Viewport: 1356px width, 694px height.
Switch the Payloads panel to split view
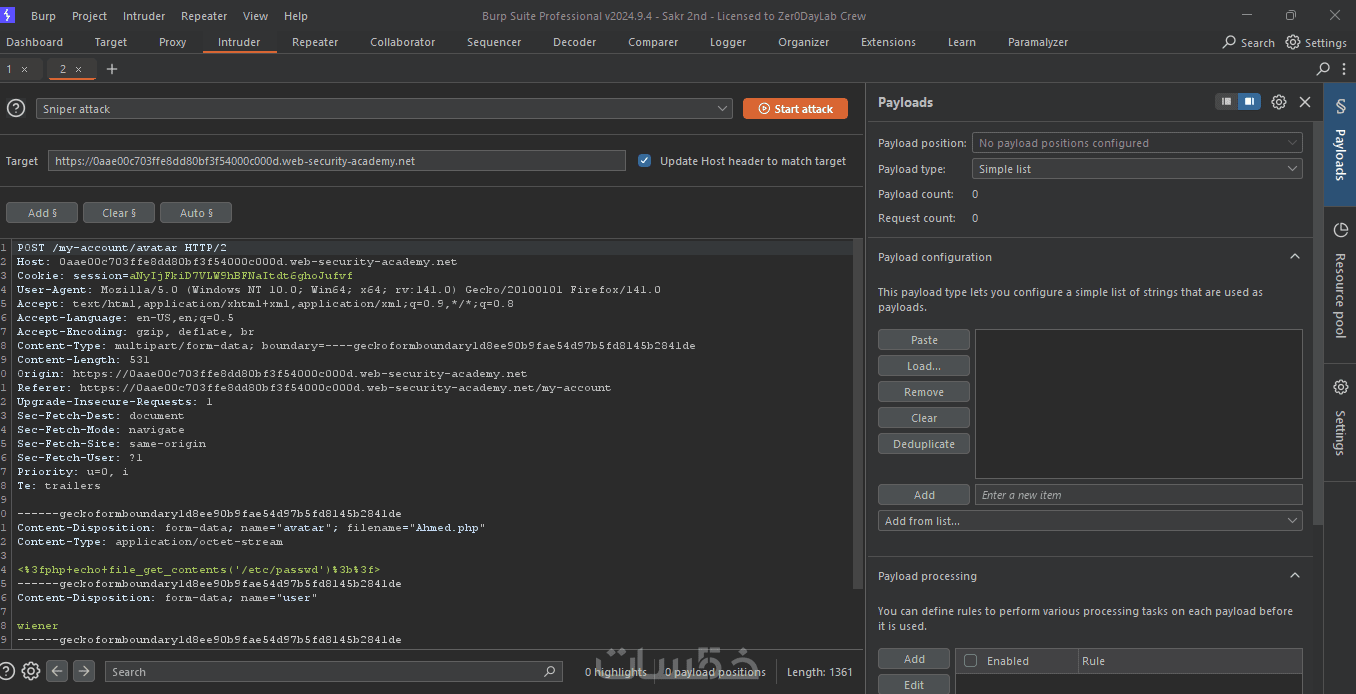click(1249, 102)
